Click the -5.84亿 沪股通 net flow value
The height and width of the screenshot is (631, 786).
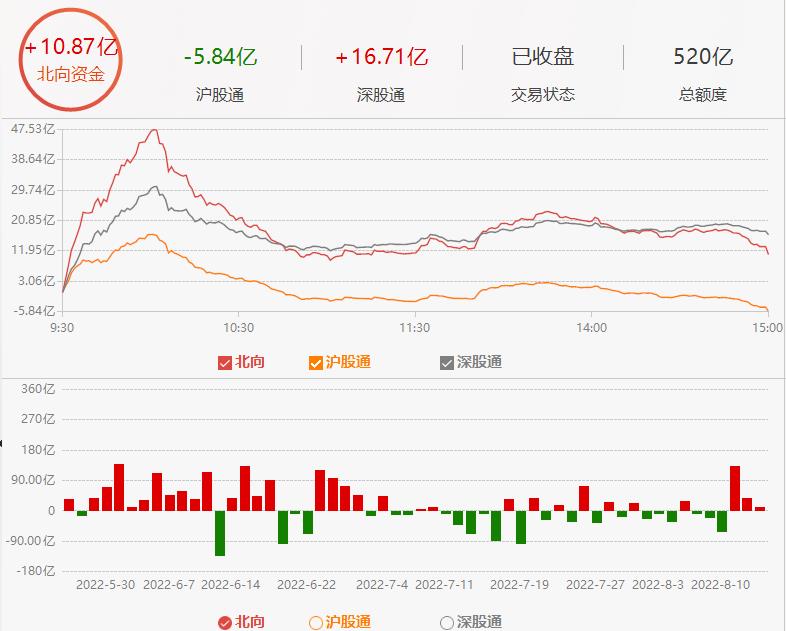(220, 56)
